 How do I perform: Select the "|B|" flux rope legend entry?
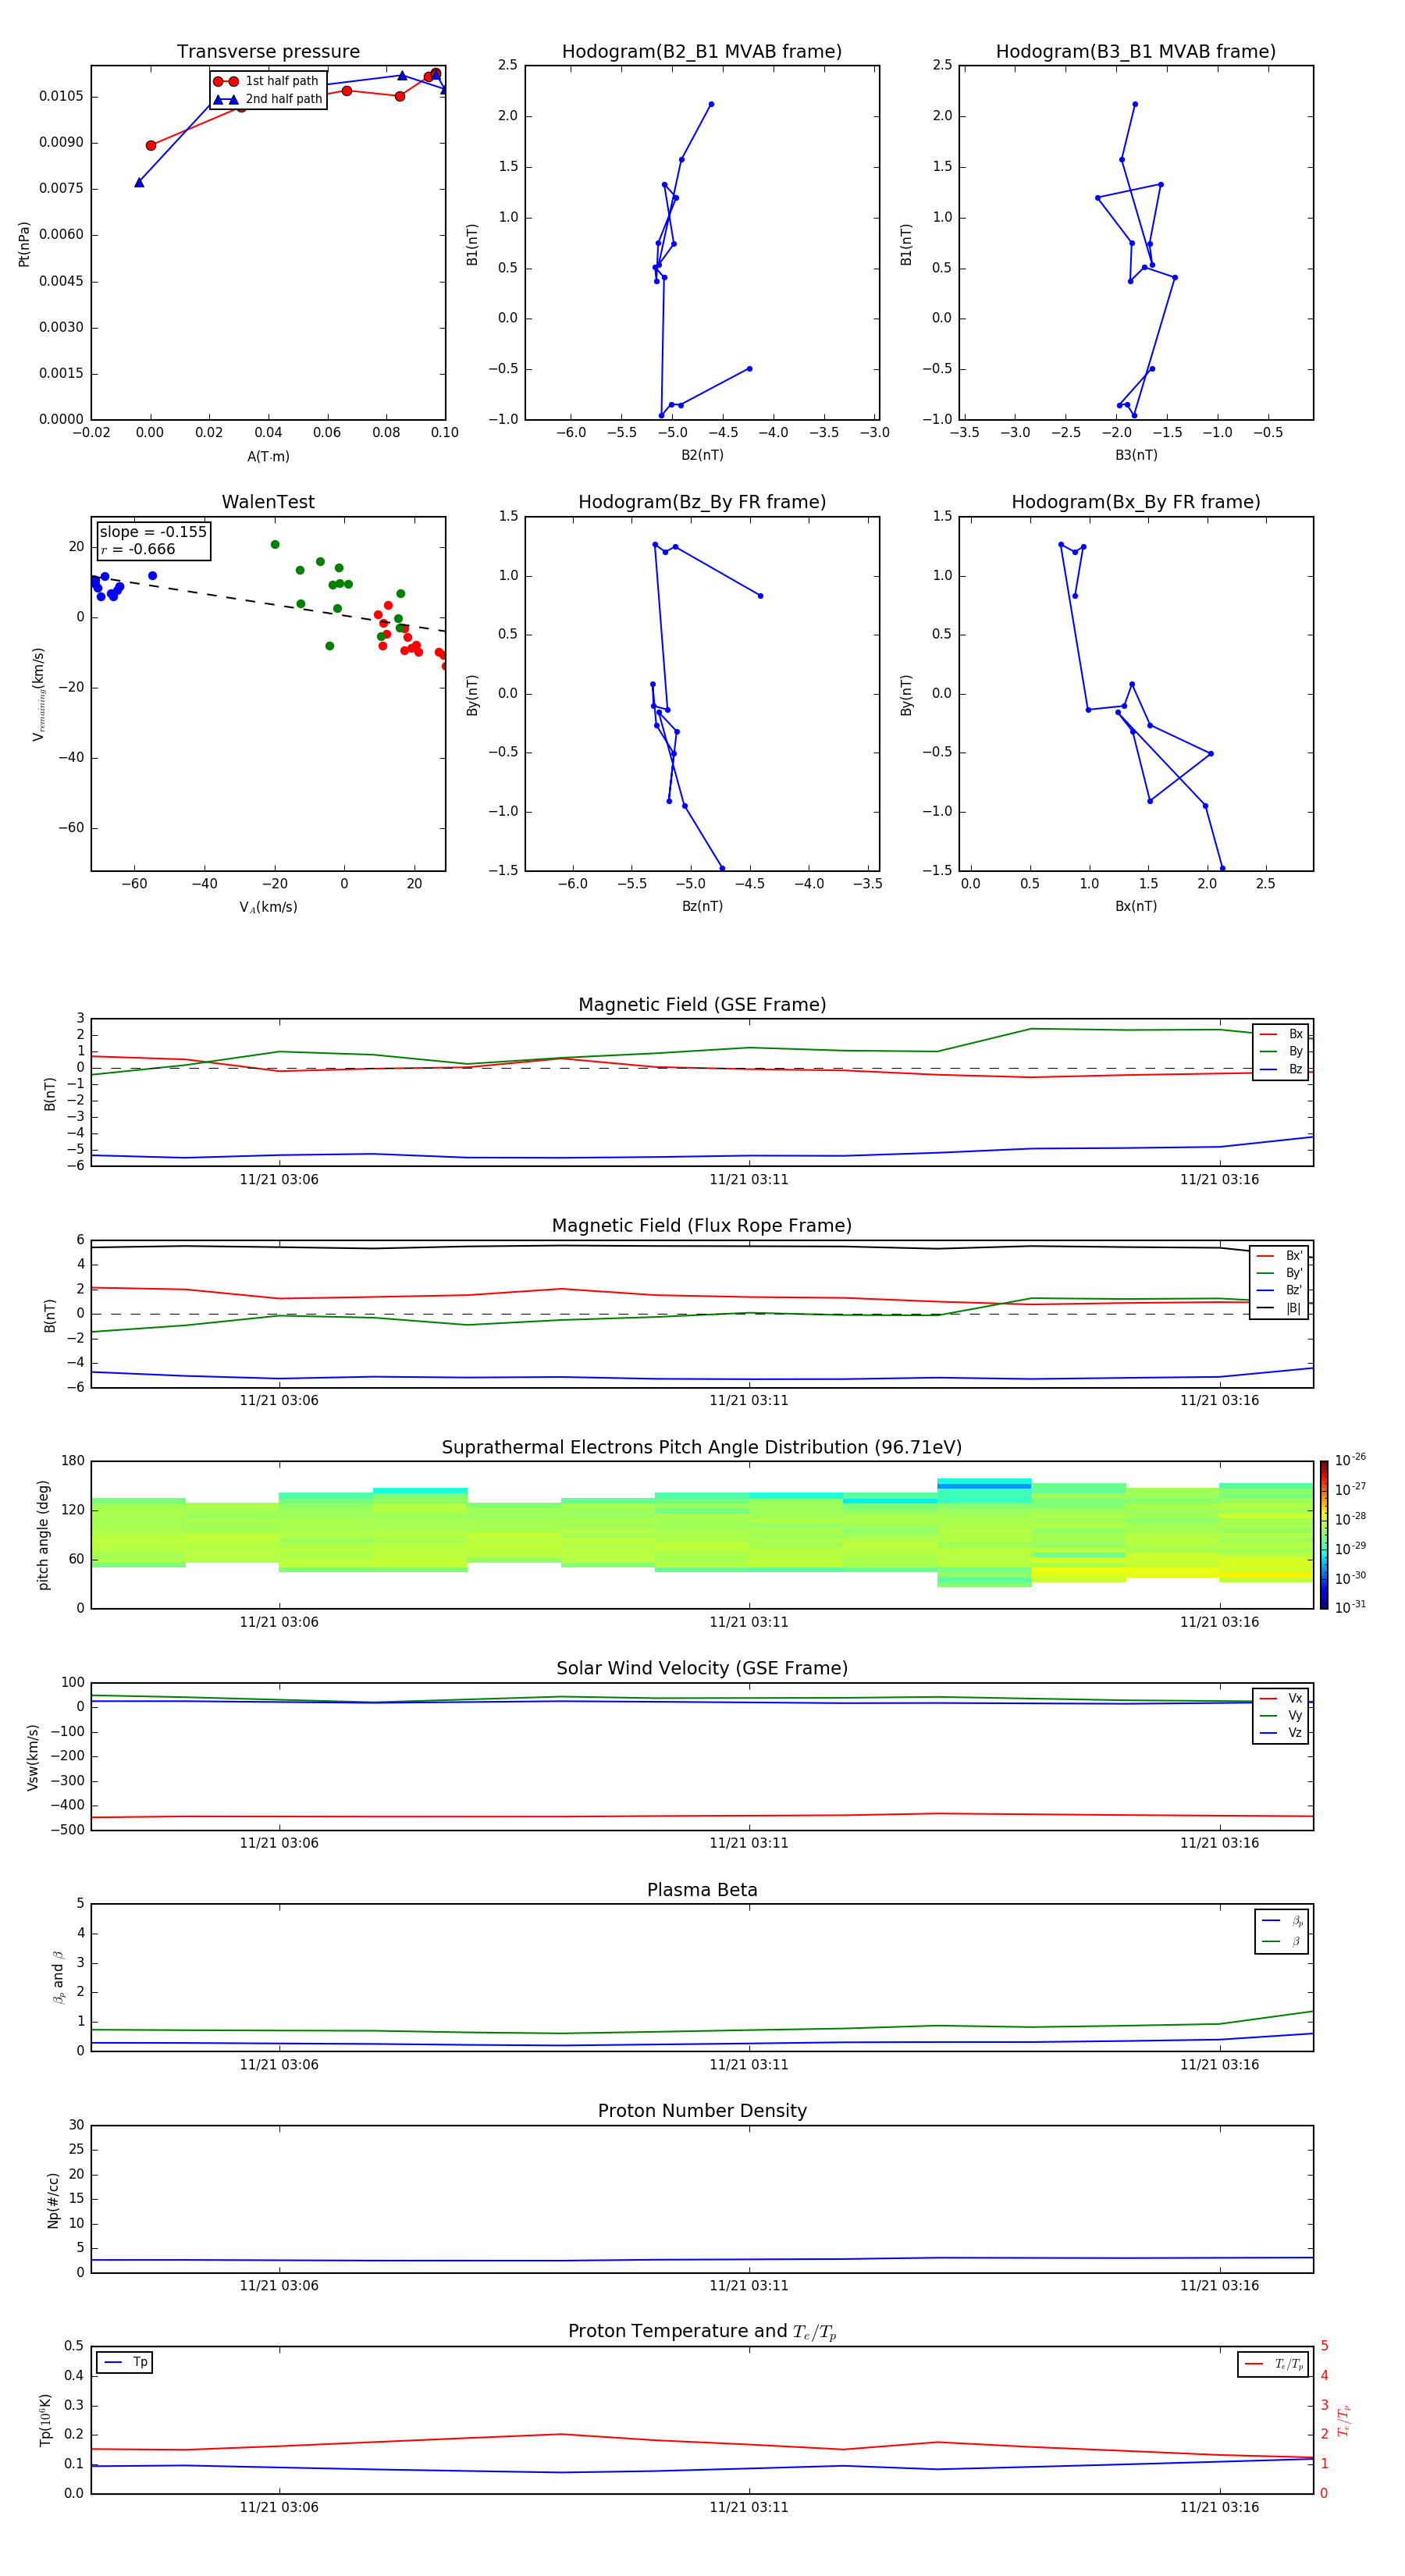(x=1279, y=1308)
